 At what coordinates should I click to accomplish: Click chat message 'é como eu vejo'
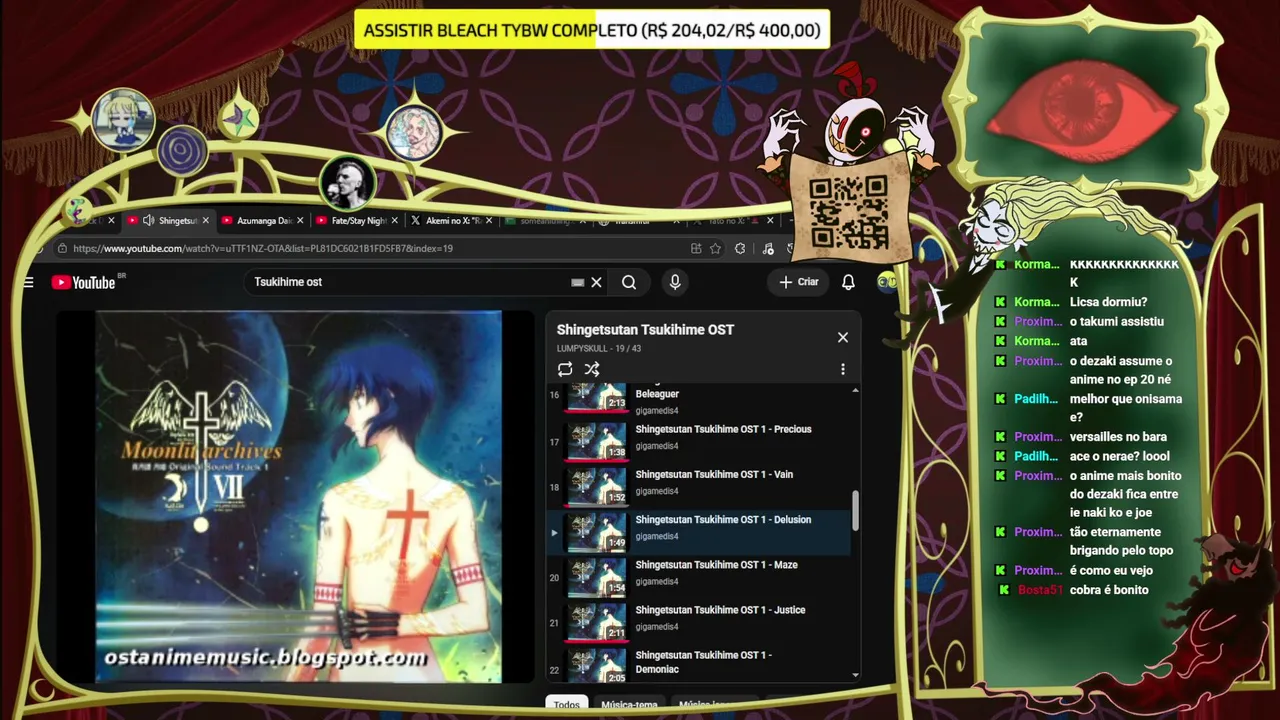(1111, 571)
